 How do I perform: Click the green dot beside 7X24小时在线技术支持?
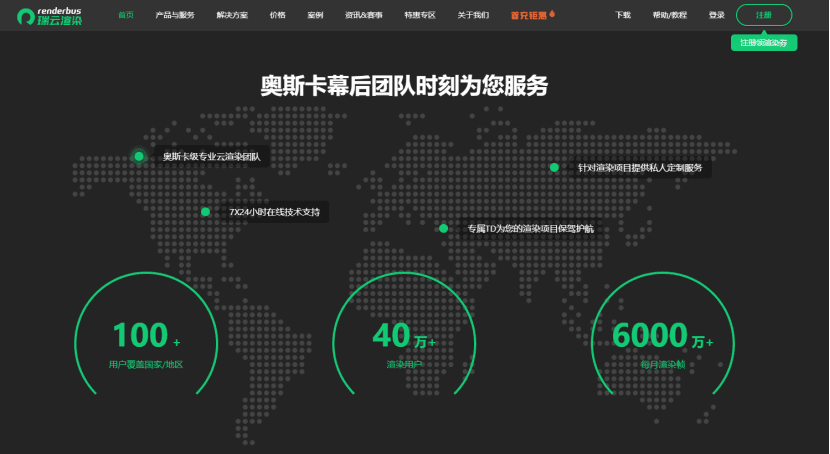pos(205,212)
